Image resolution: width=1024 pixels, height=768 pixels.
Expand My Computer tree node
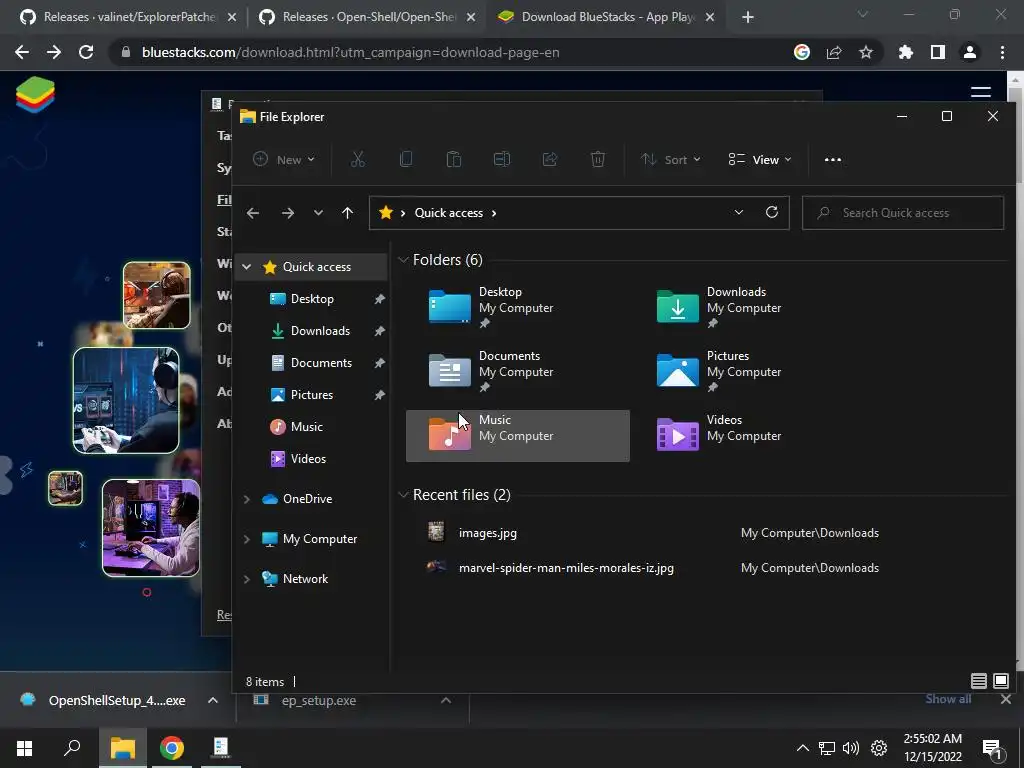[x=247, y=539]
